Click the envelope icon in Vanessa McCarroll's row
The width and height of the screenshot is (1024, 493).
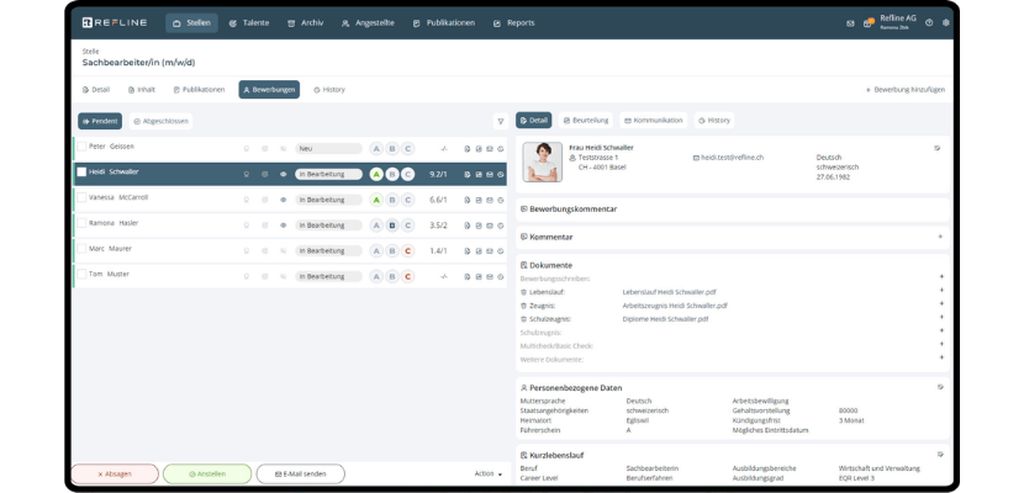(490, 199)
